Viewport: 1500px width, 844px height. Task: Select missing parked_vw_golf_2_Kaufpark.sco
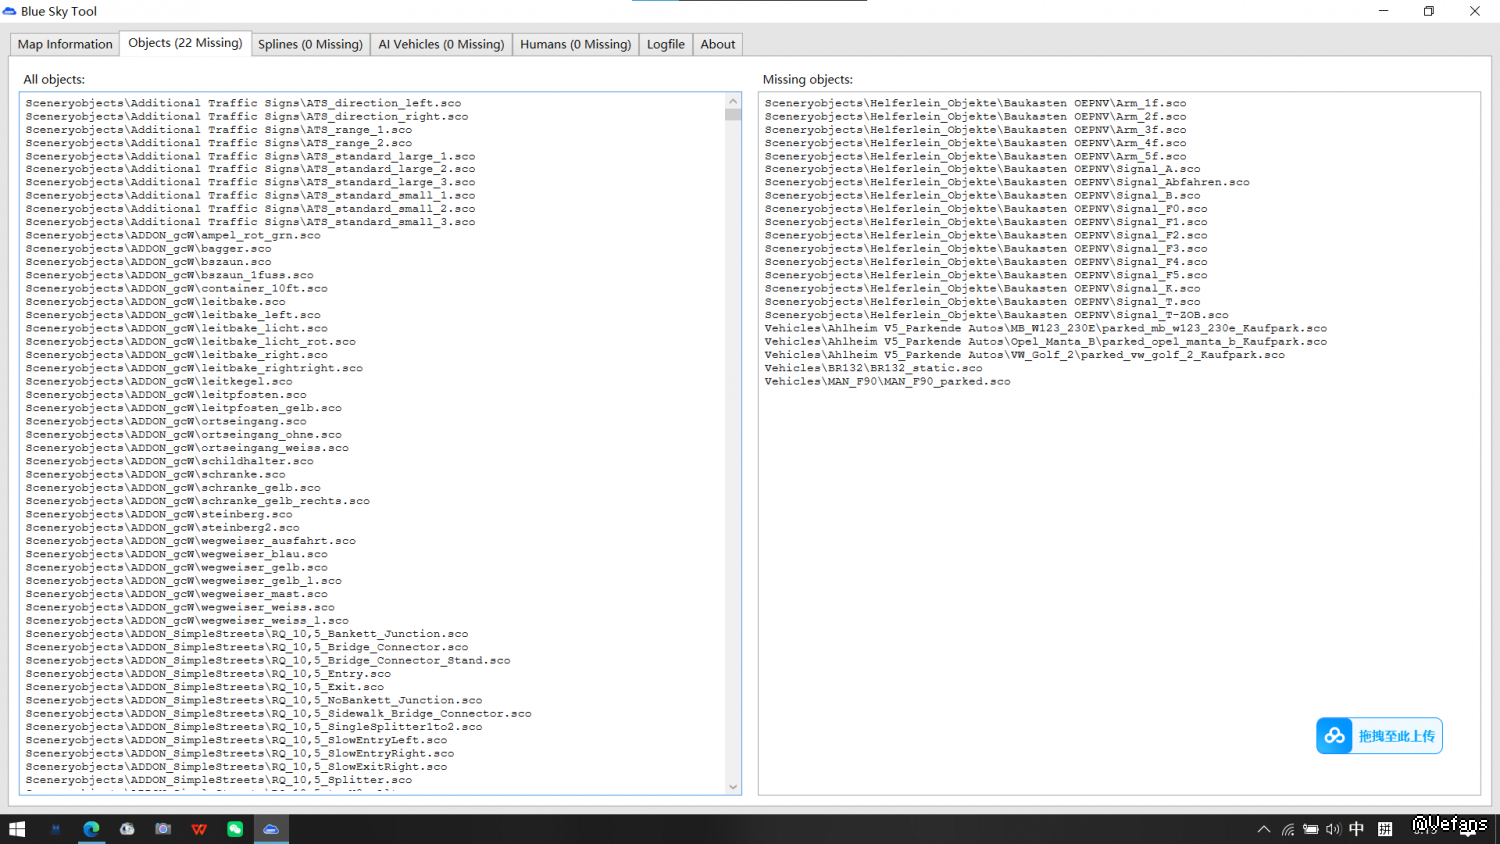pyautogui.click(x=1025, y=355)
